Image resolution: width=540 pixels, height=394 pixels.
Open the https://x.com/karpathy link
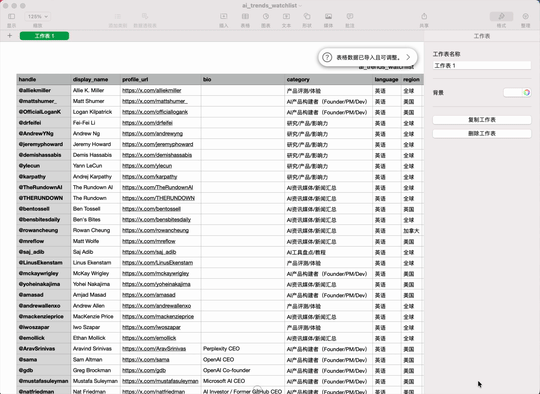(149, 177)
